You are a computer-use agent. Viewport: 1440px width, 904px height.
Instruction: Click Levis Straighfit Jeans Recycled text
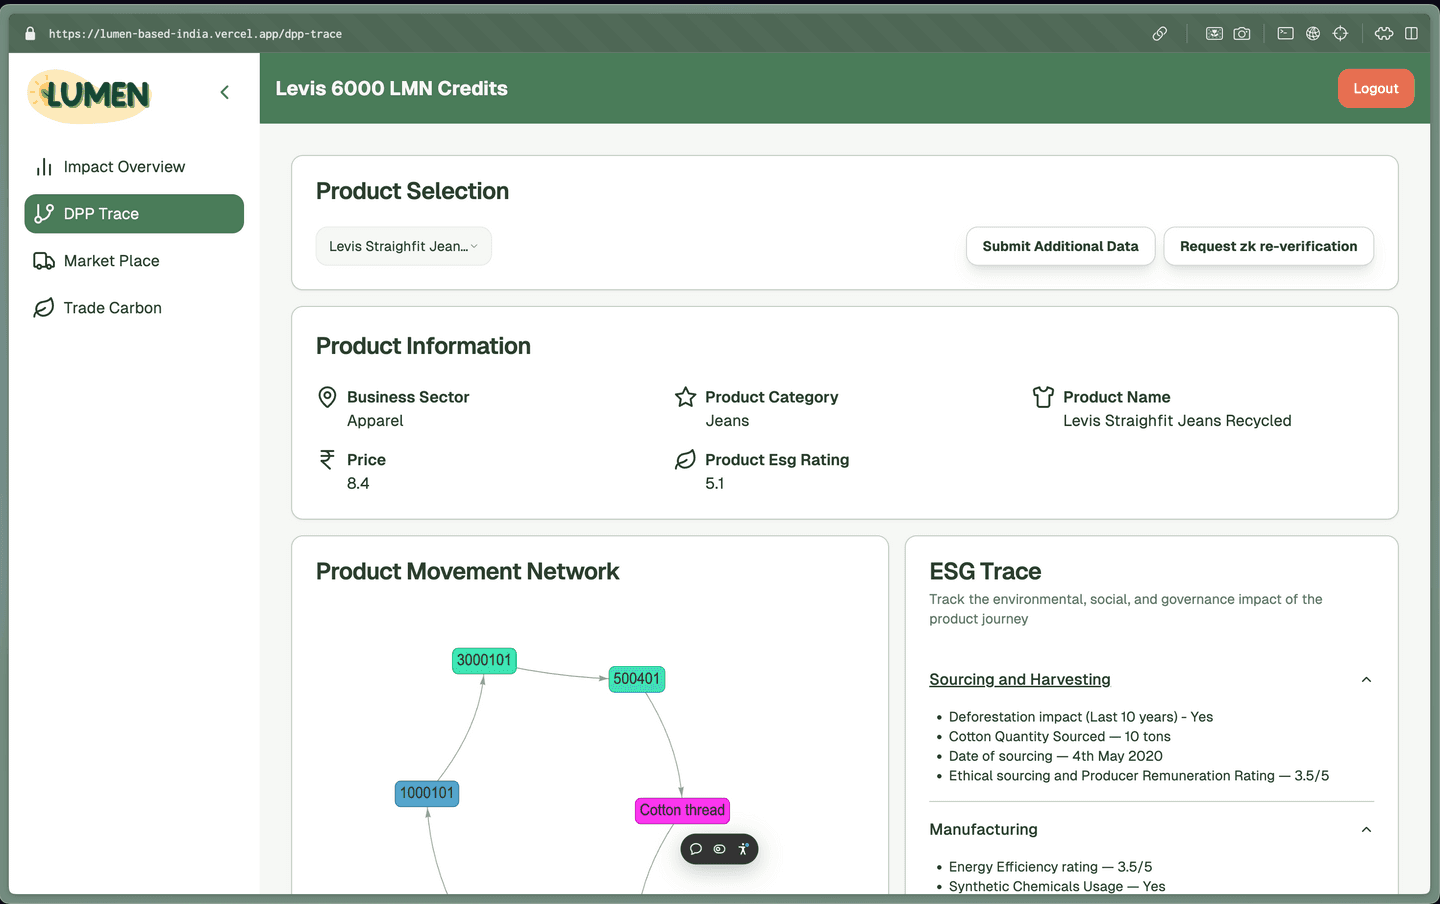point(1177,421)
